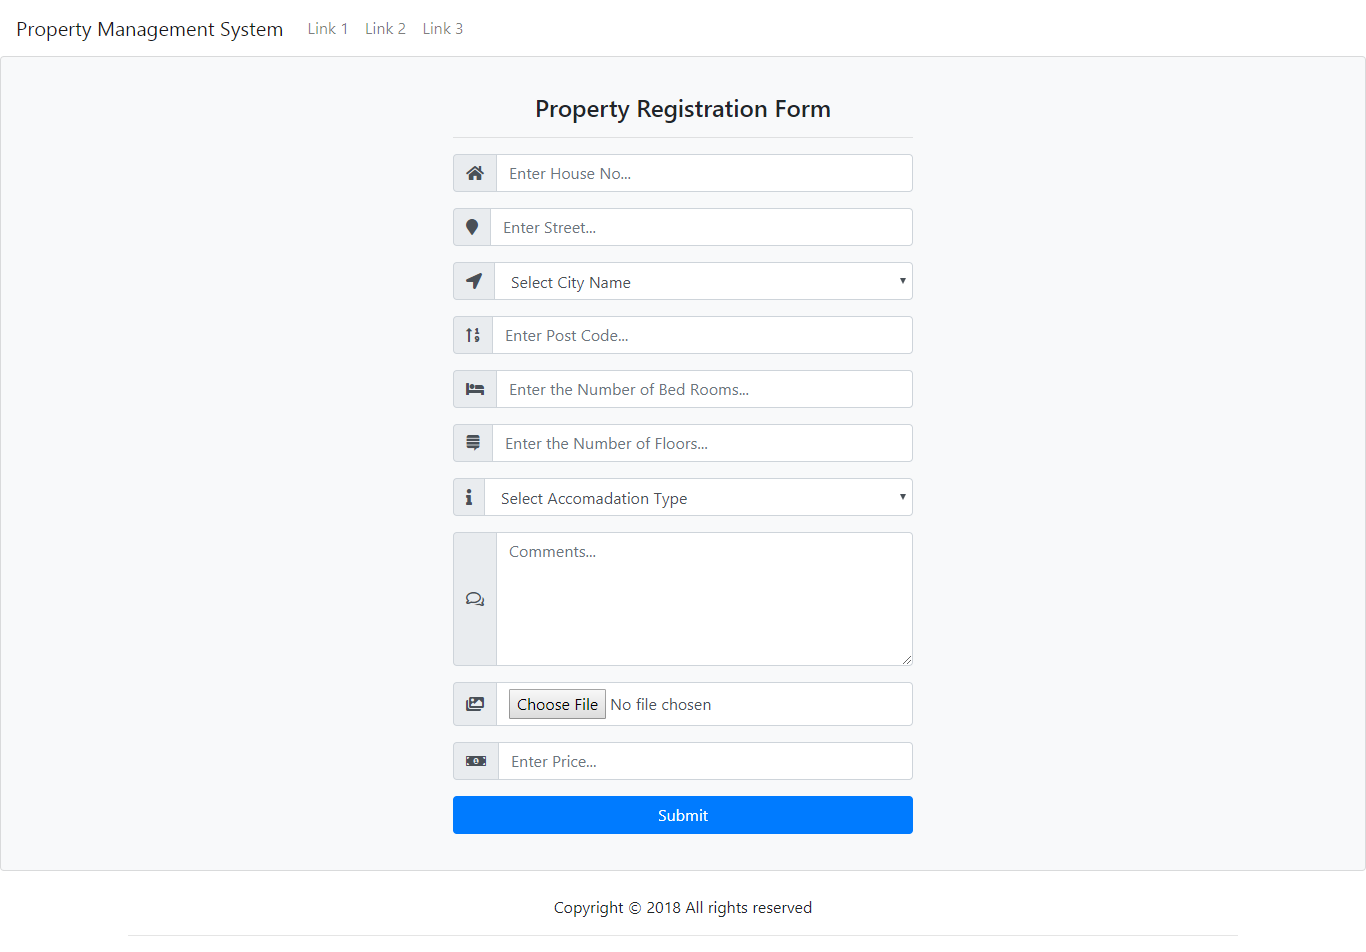Click the money icon beside Price field
Screen dimensions: 1366x952
475,761
